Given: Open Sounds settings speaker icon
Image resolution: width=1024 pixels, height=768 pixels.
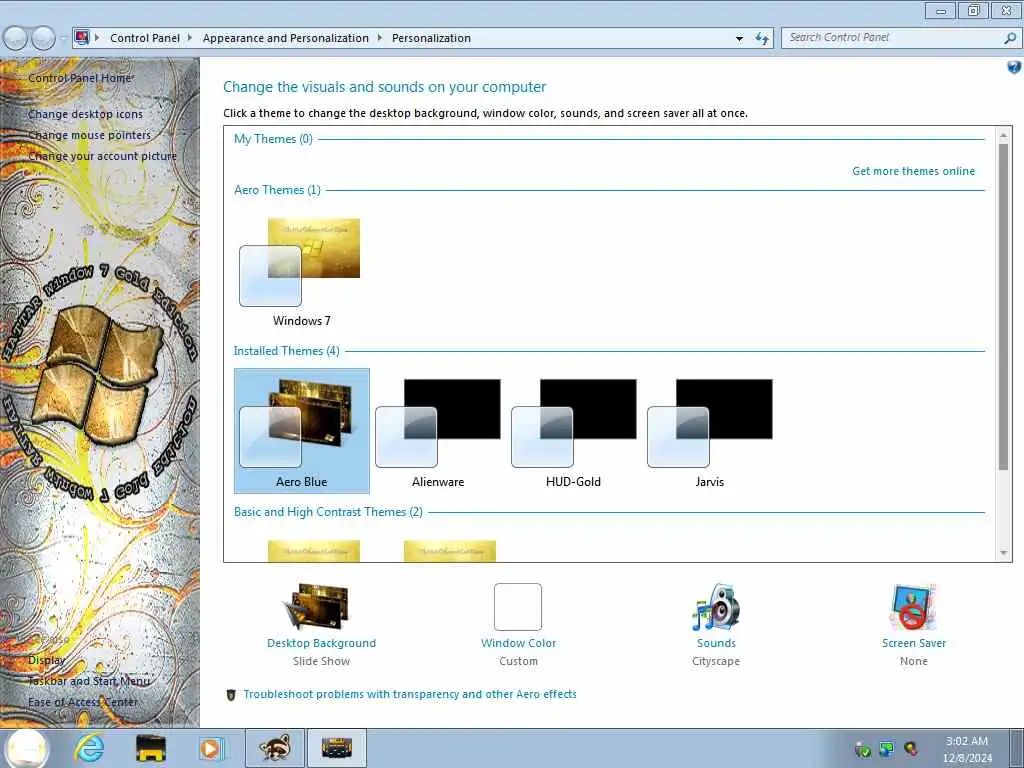Looking at the screenshot, I should click(x=716, y=607).
